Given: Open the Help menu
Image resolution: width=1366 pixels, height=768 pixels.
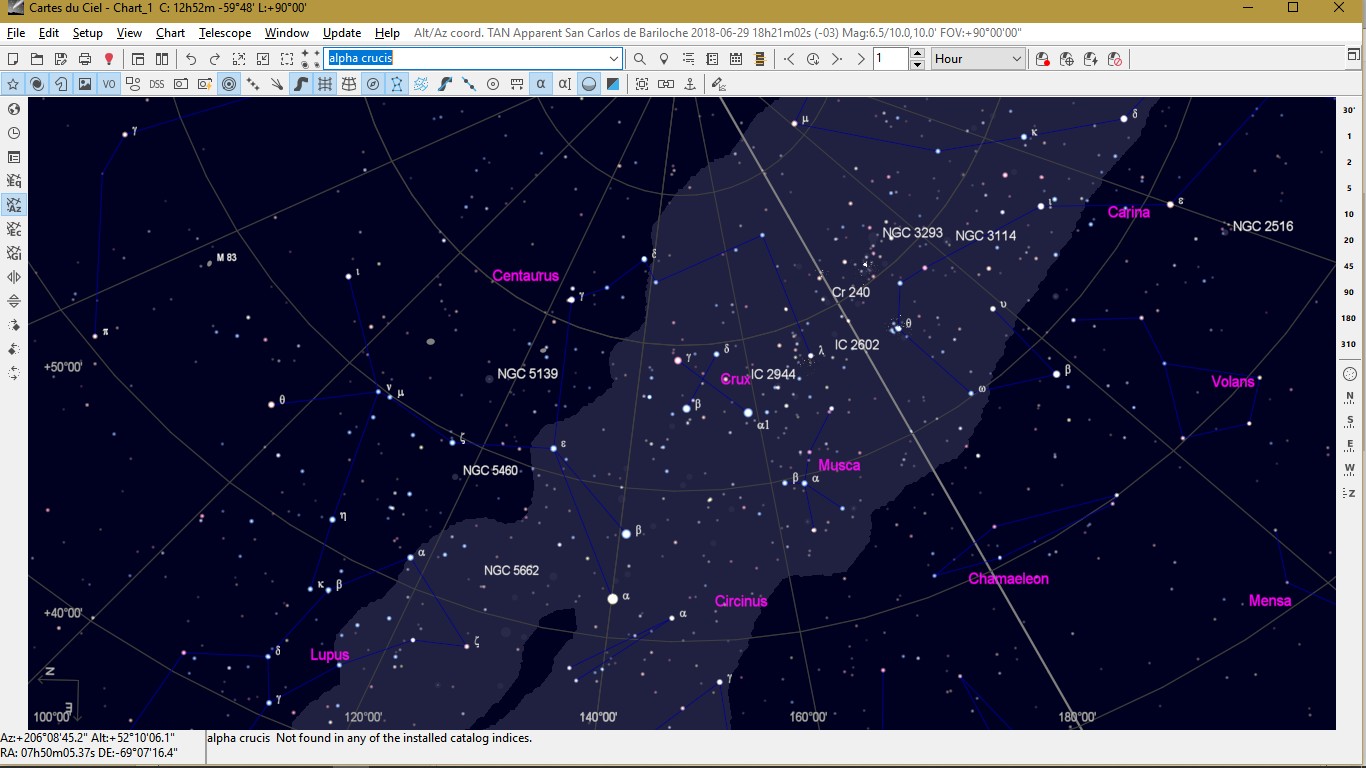Looking at the screenshot, I should pos(387,33).
